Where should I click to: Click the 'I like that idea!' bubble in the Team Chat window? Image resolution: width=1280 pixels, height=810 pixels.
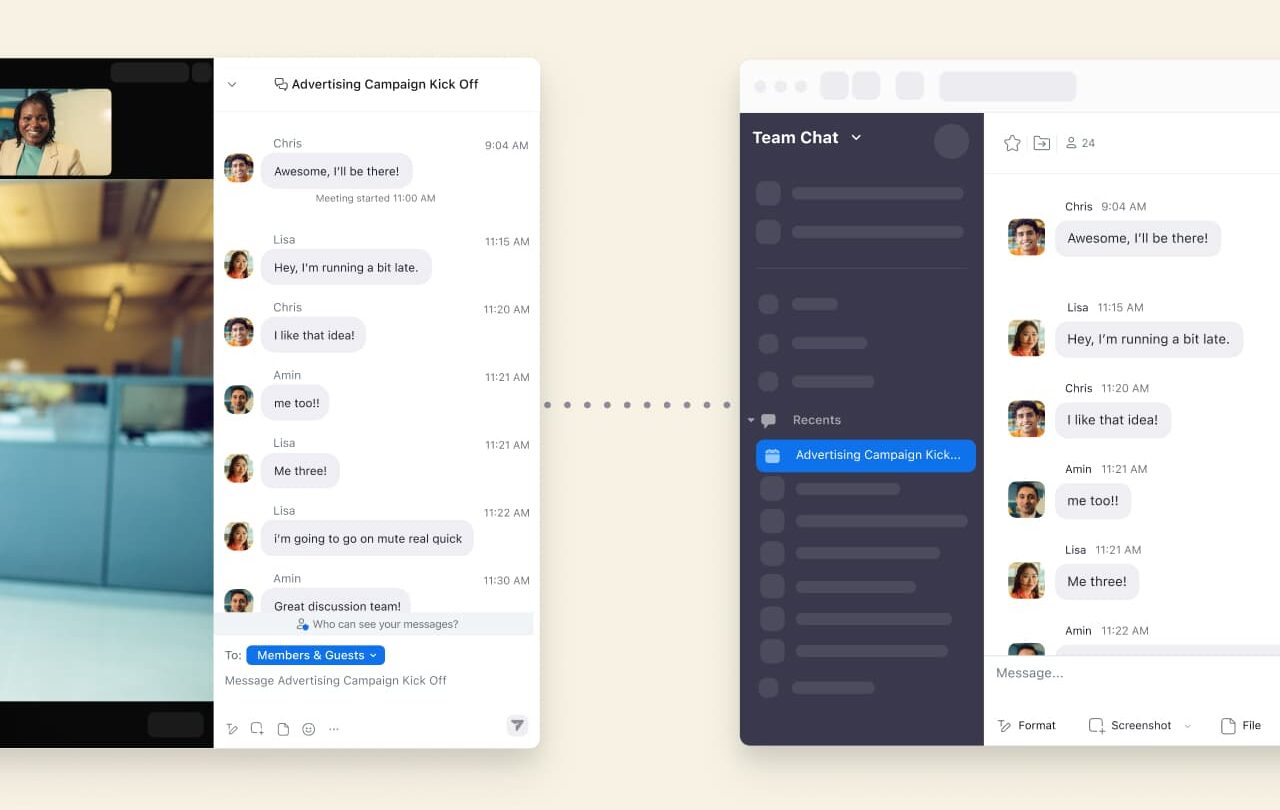[x=1113, y=420]
